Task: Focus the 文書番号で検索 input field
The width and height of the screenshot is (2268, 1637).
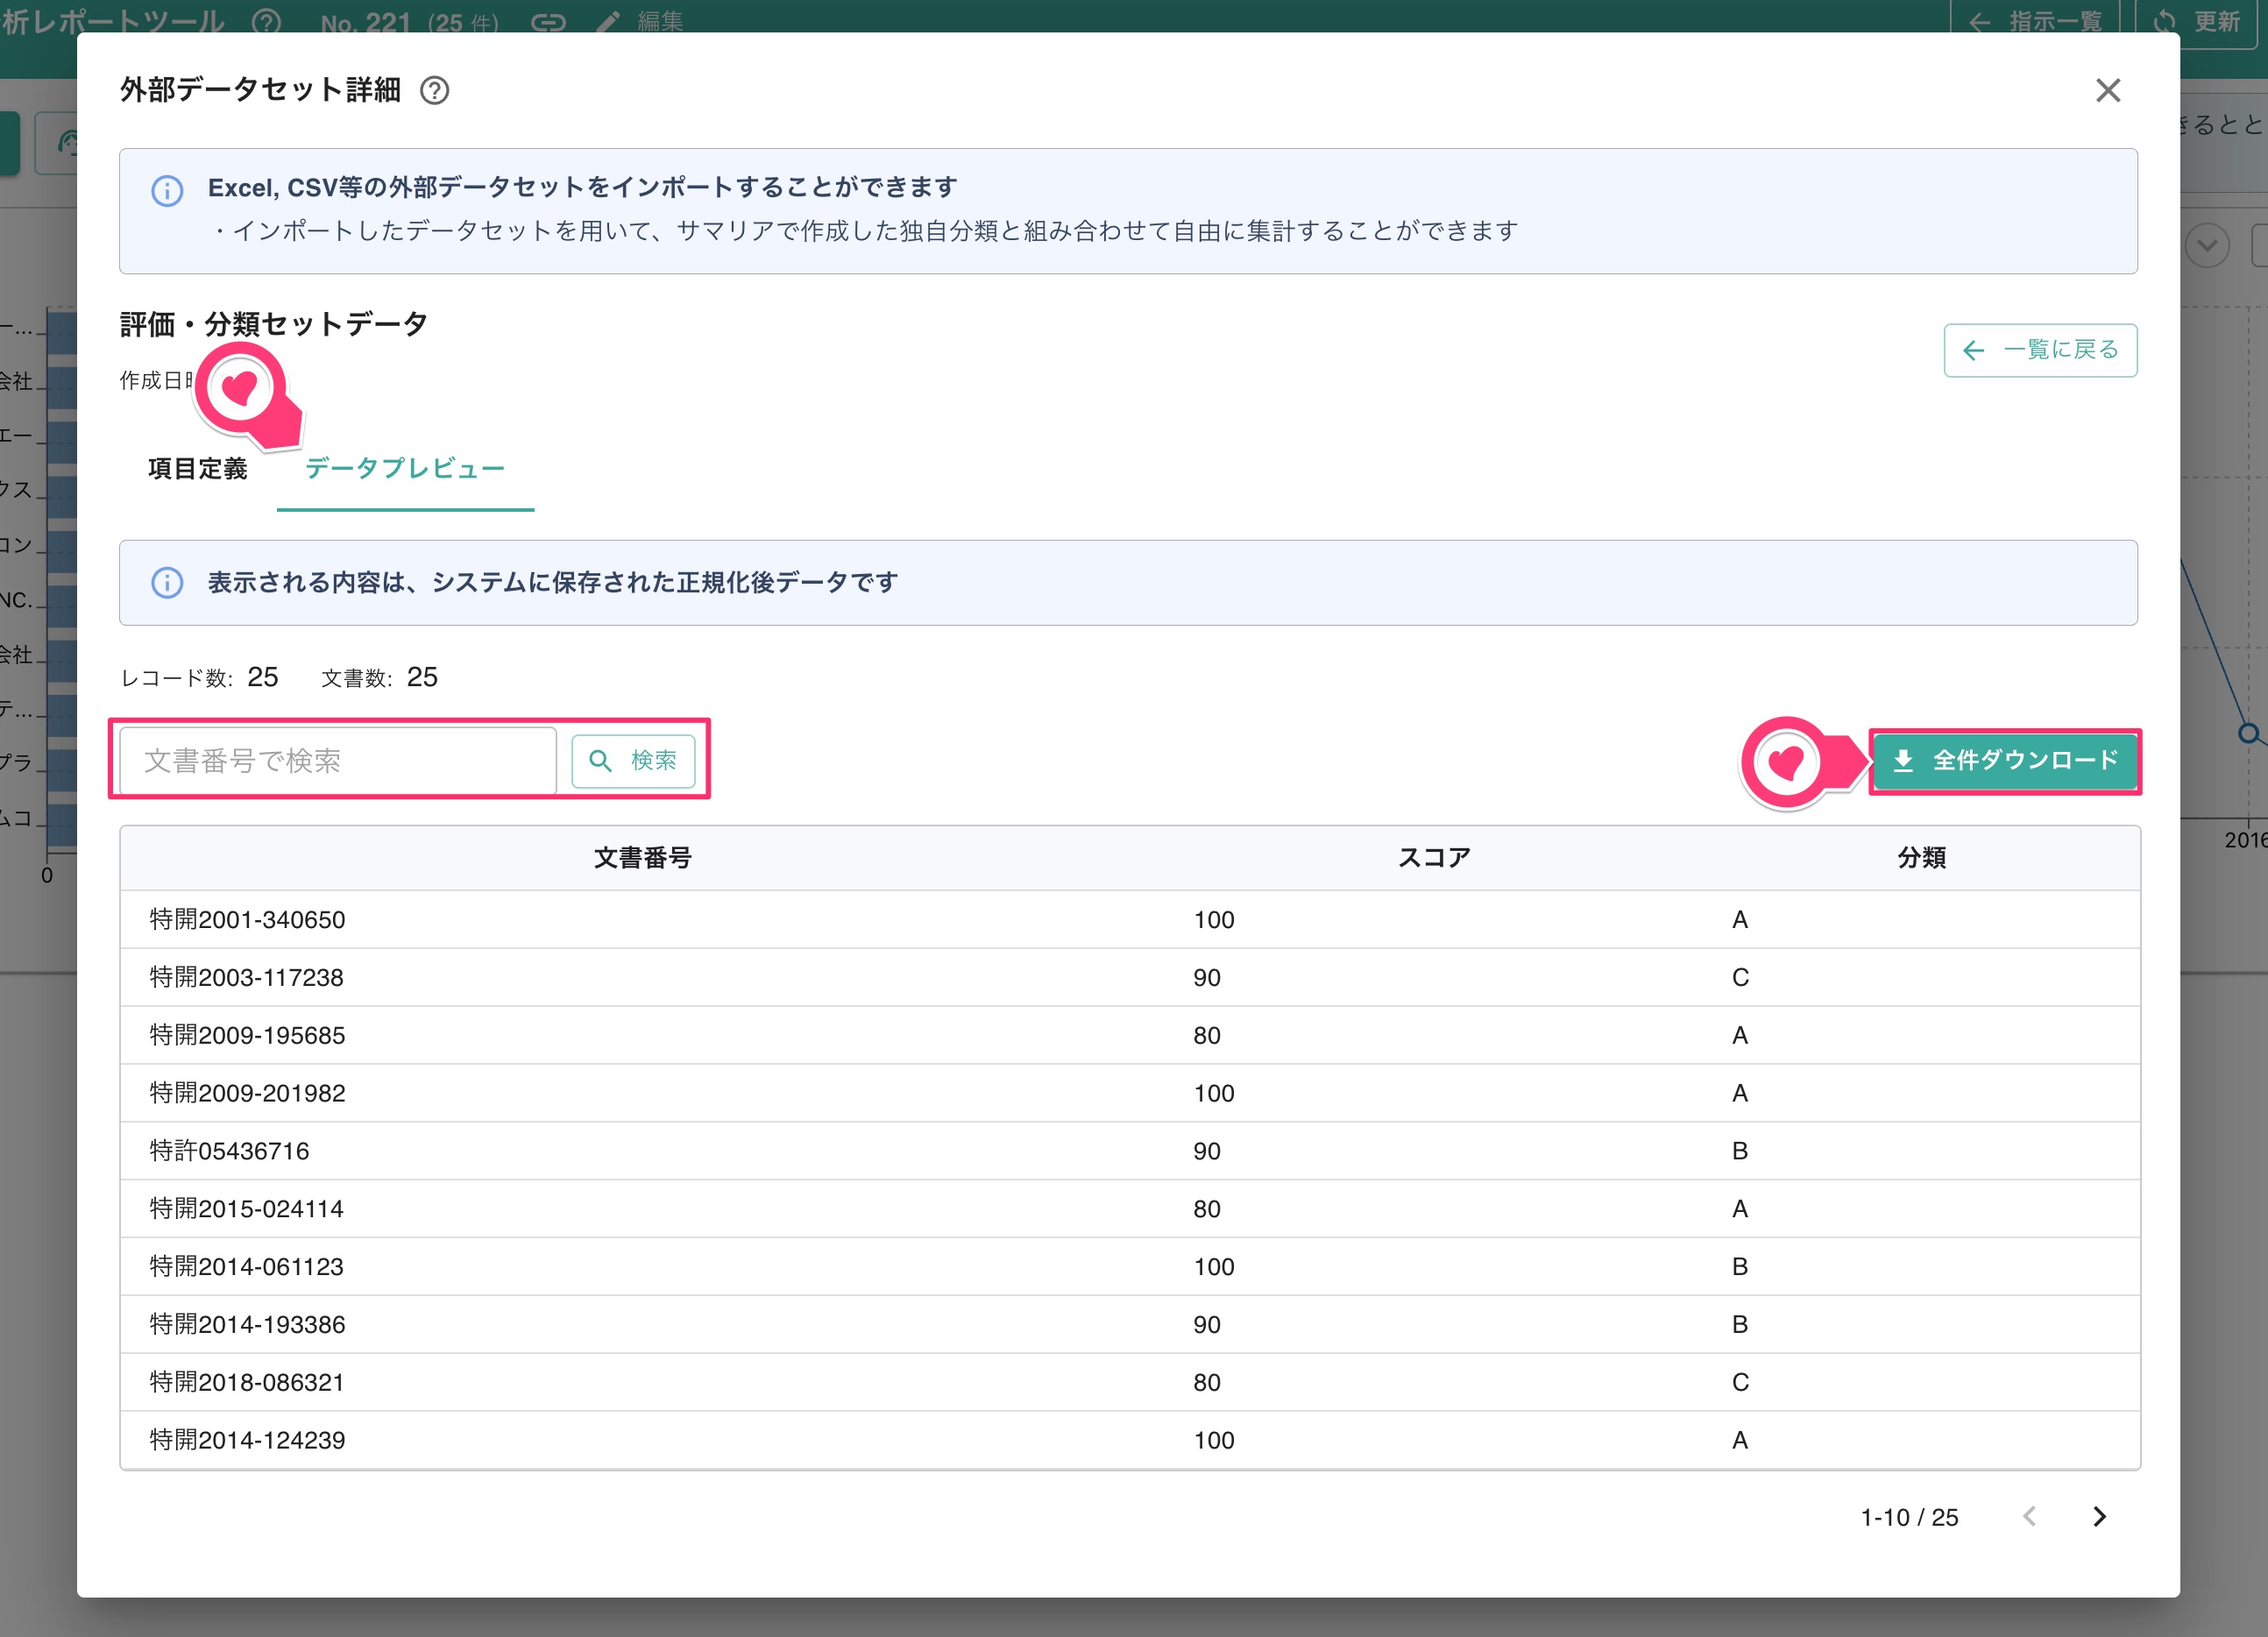Action: pyautogui.click(x=338, y=761)
